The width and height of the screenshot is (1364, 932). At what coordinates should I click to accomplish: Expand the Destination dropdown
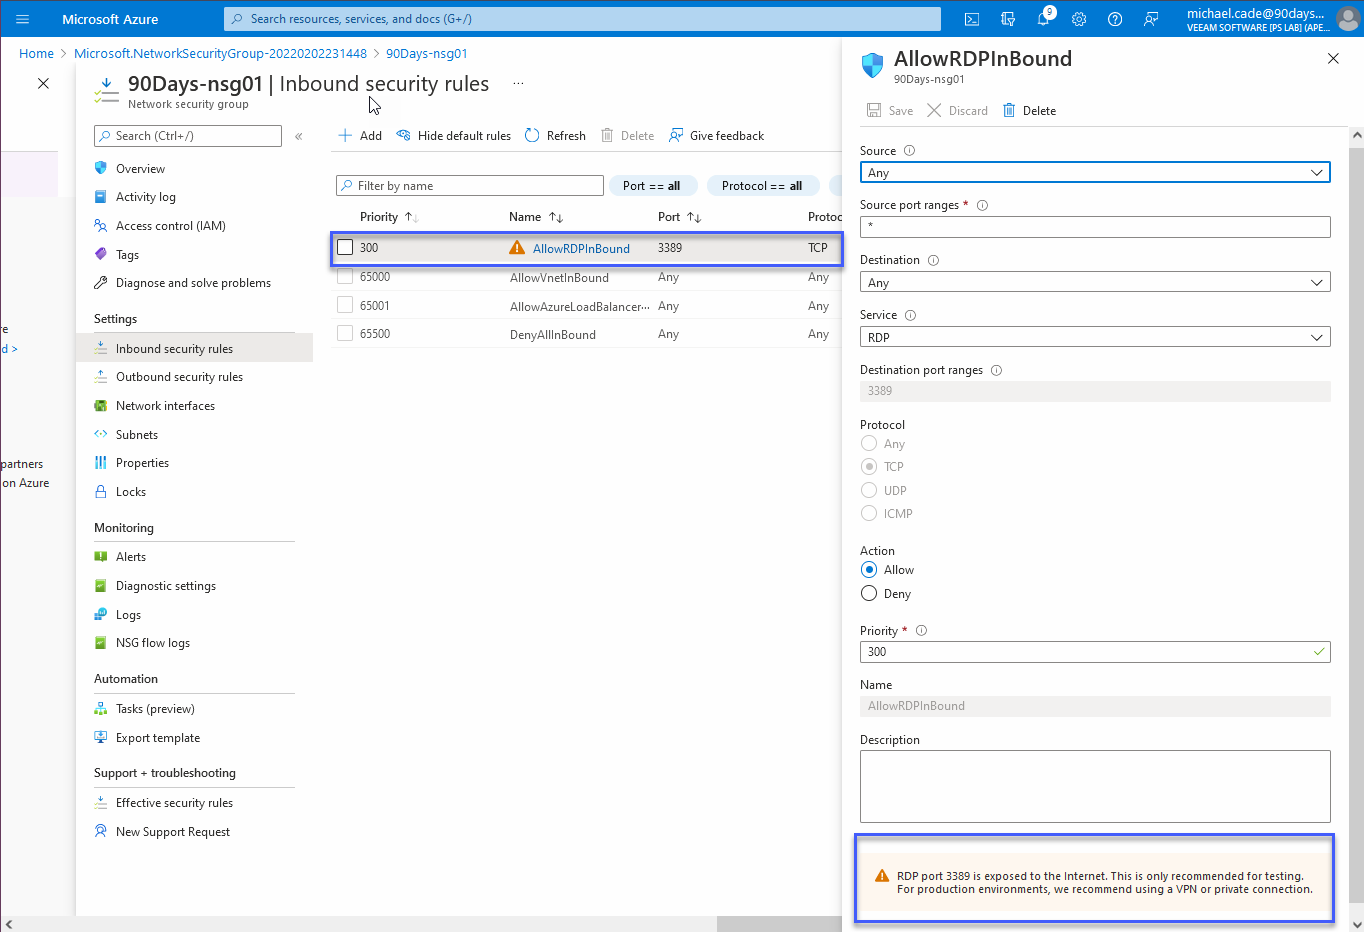1095,283
